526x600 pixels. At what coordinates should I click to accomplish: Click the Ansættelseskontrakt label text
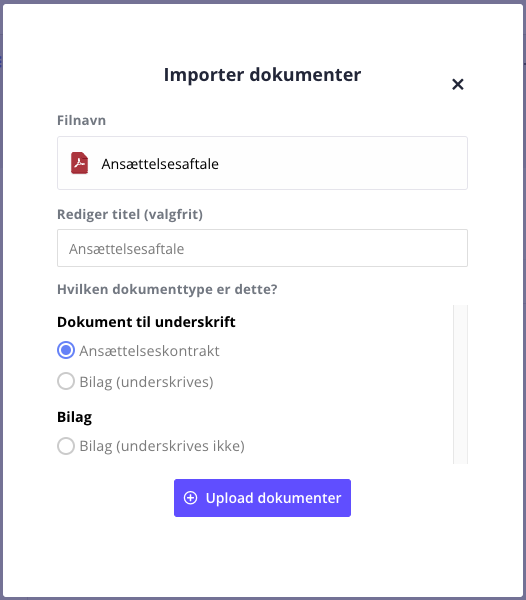pyautogui.click(x=149, y=351)
